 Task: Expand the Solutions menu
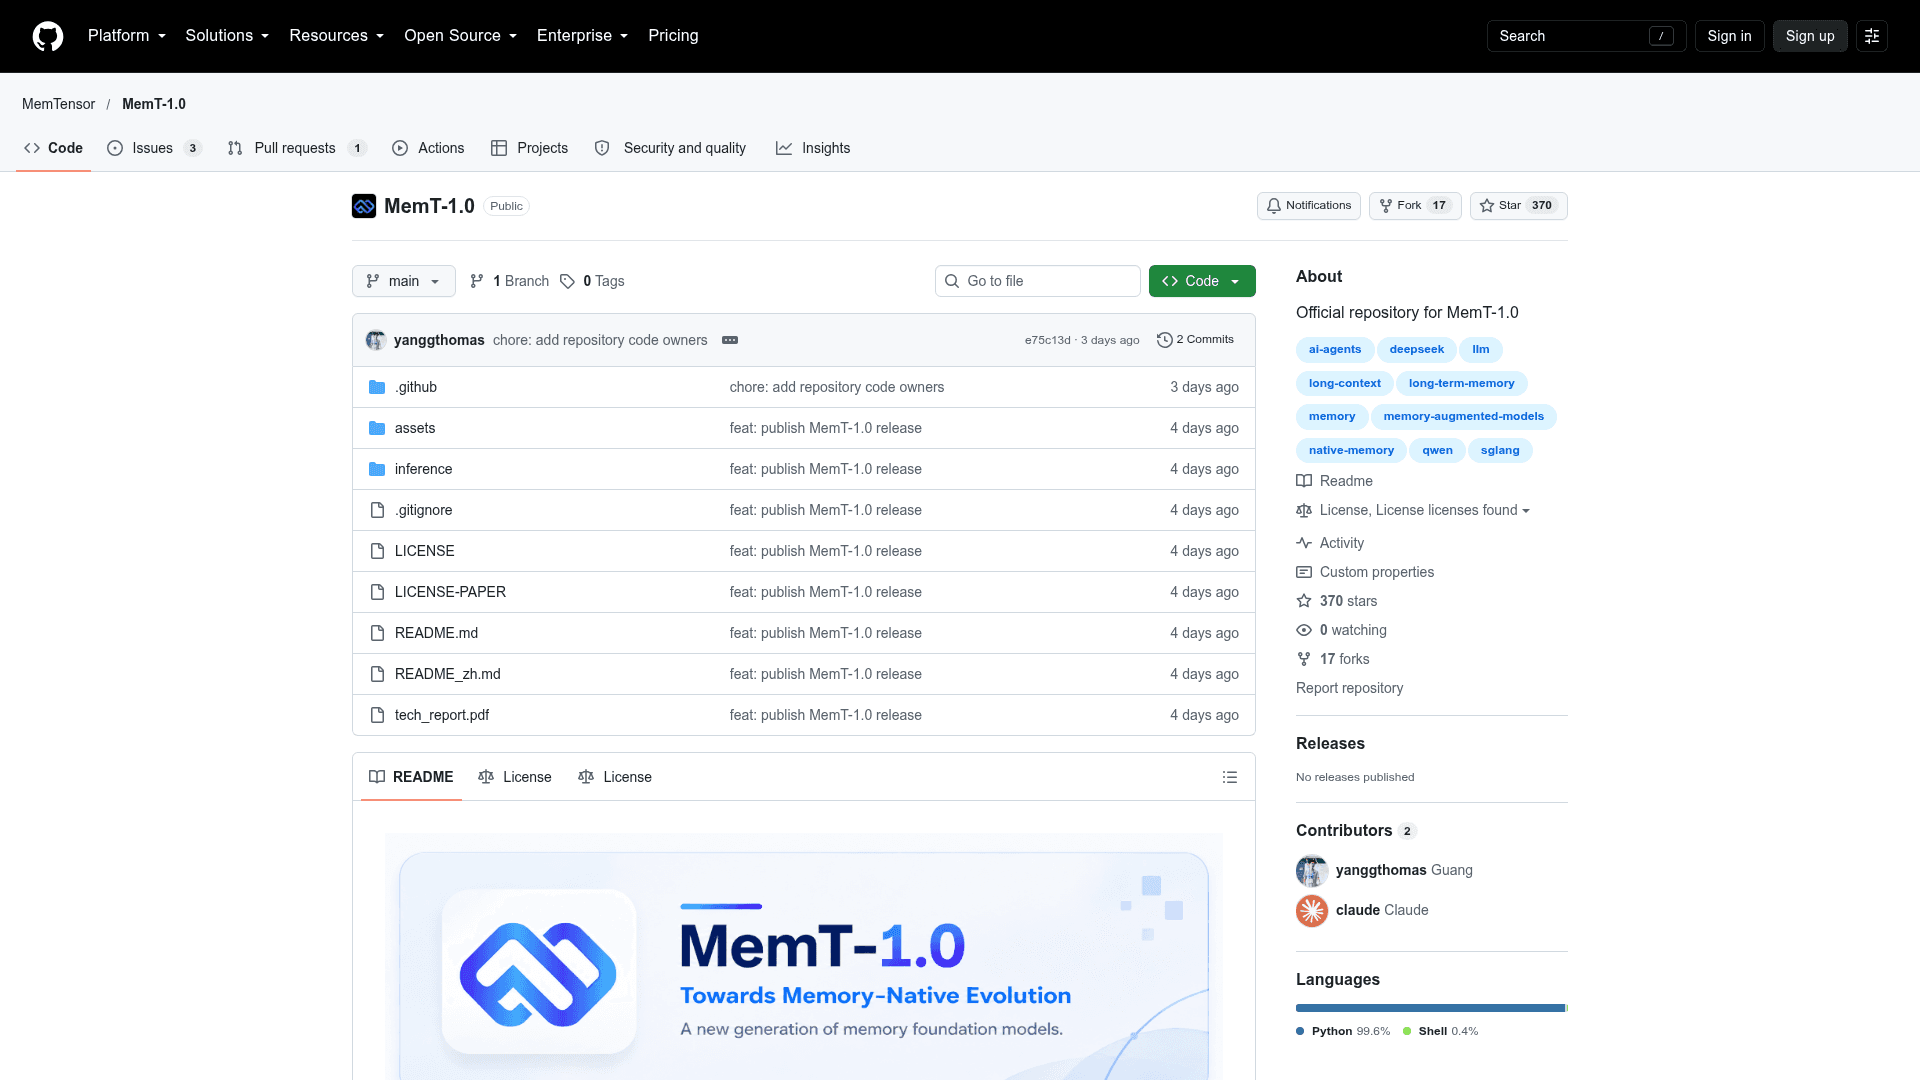coord(227,36)
